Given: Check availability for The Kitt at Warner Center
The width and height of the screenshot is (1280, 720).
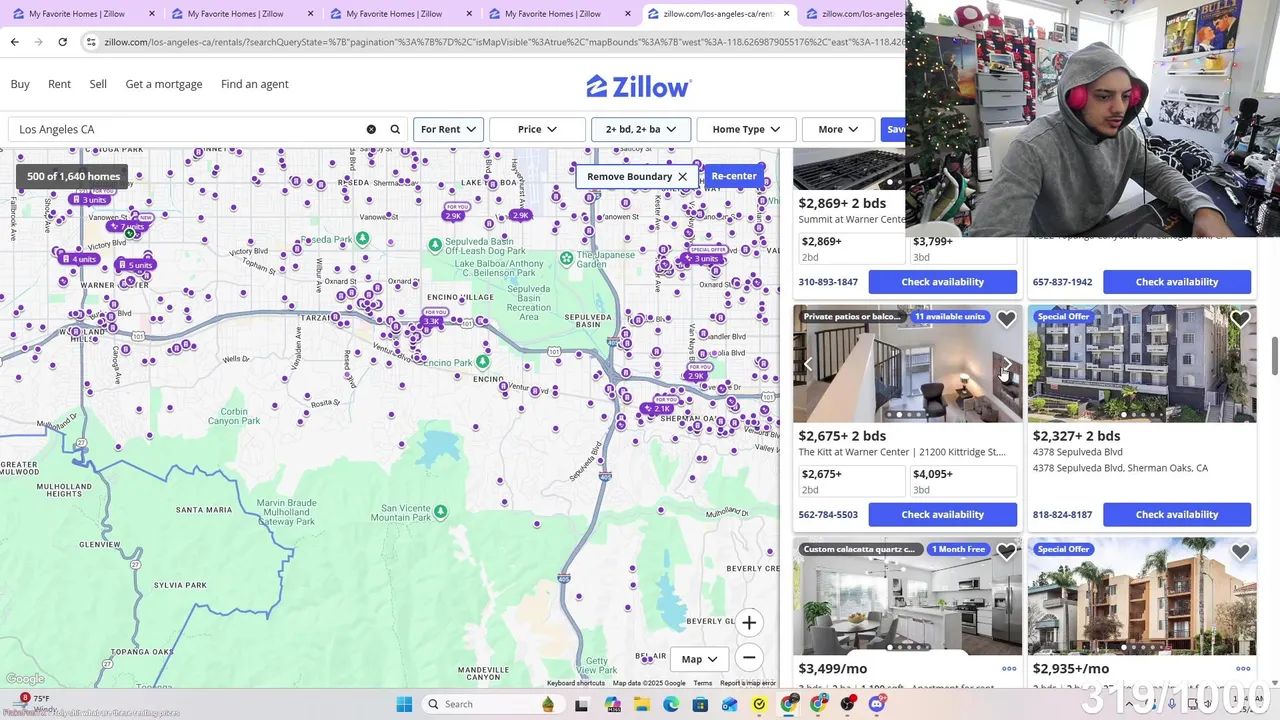Looking at the screenshot, I should [943, 515].
